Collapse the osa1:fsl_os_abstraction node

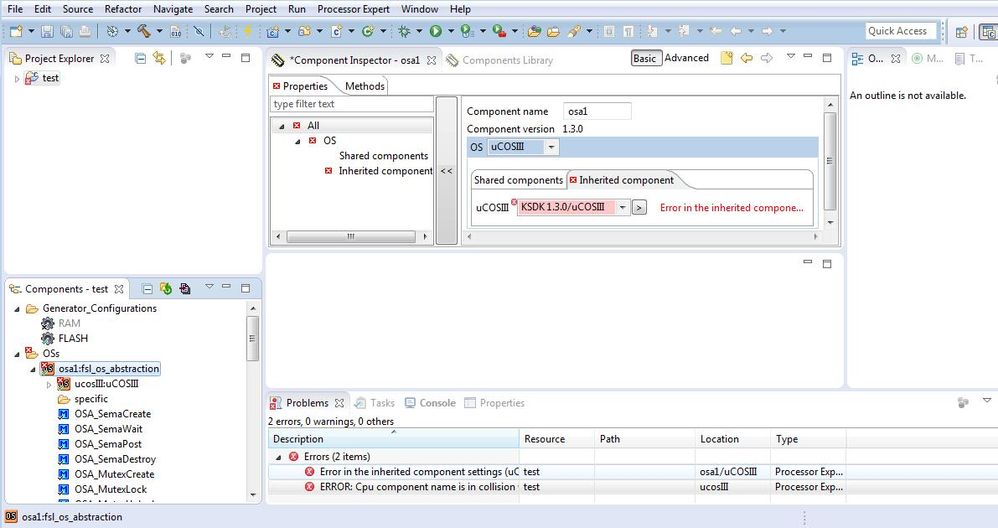coord(32,369)
